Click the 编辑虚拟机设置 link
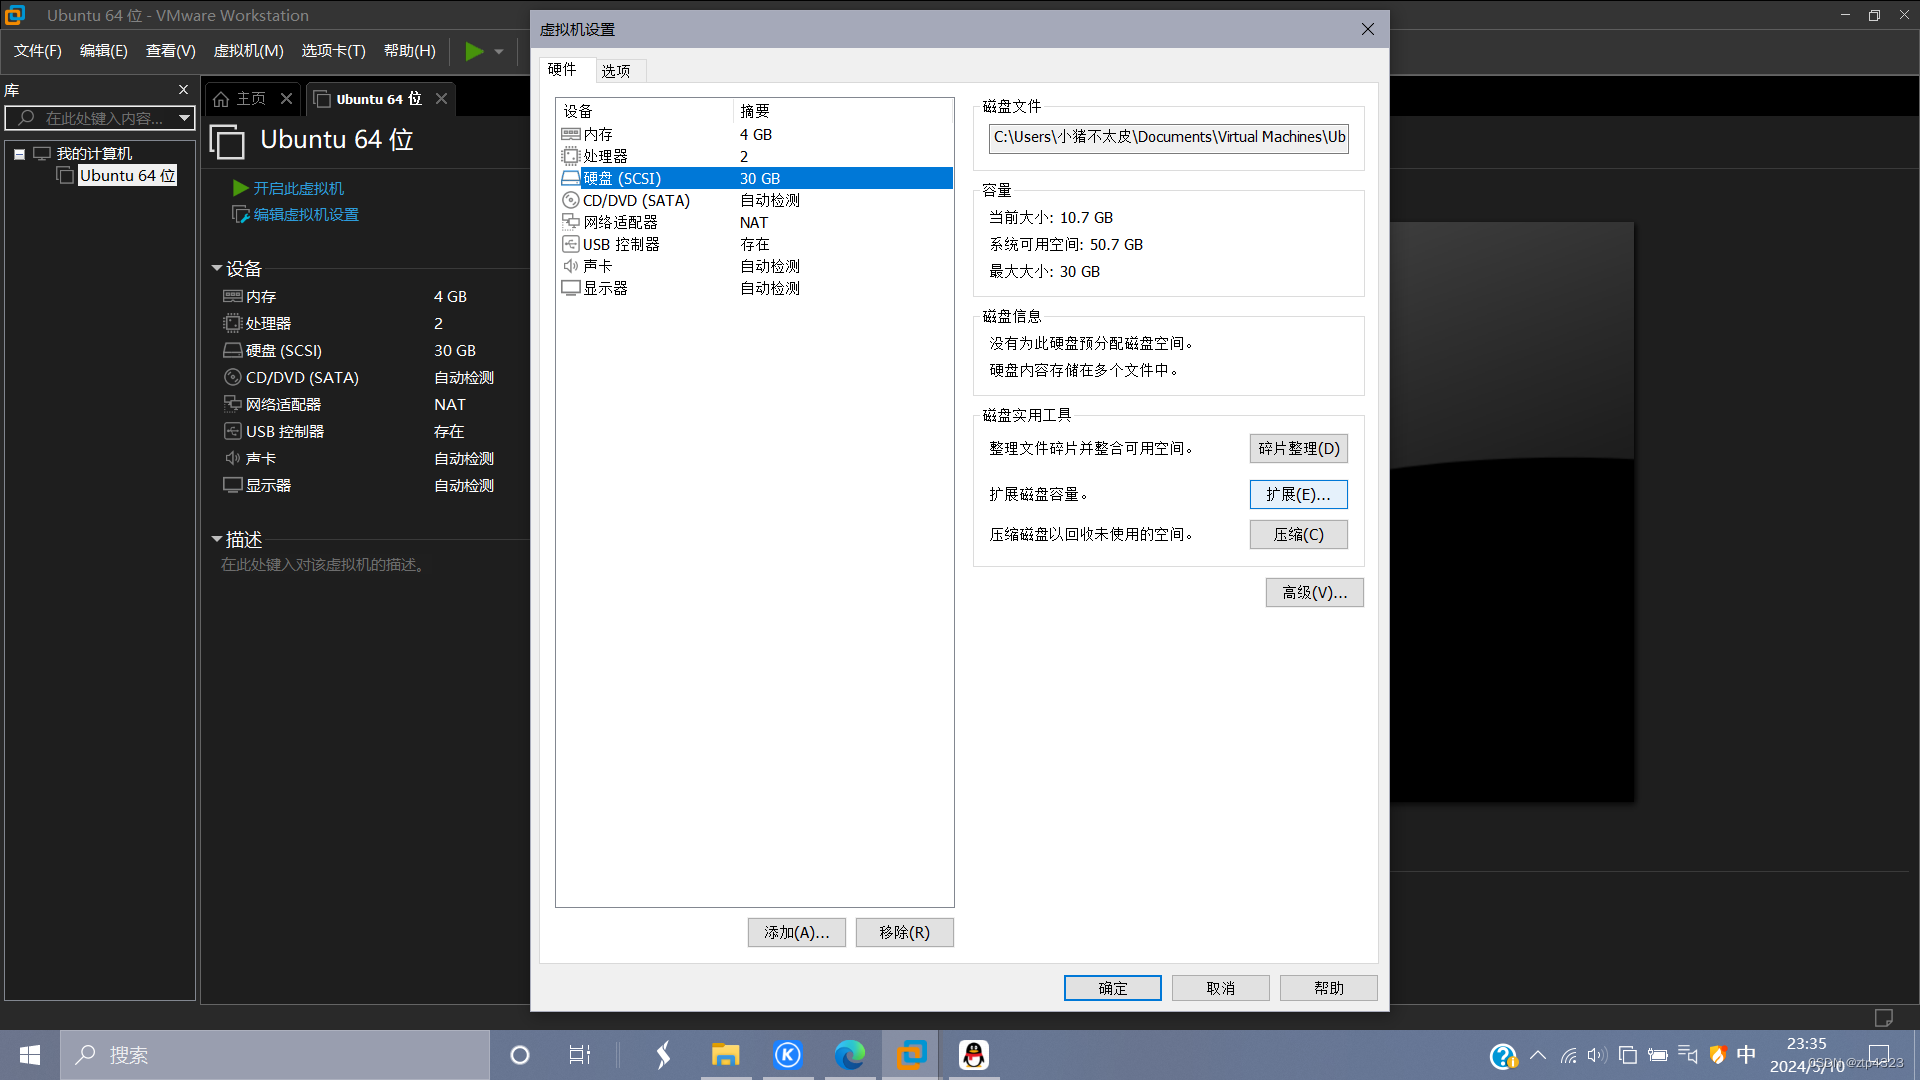The image size is (1920, 1080). coord(305,215)
